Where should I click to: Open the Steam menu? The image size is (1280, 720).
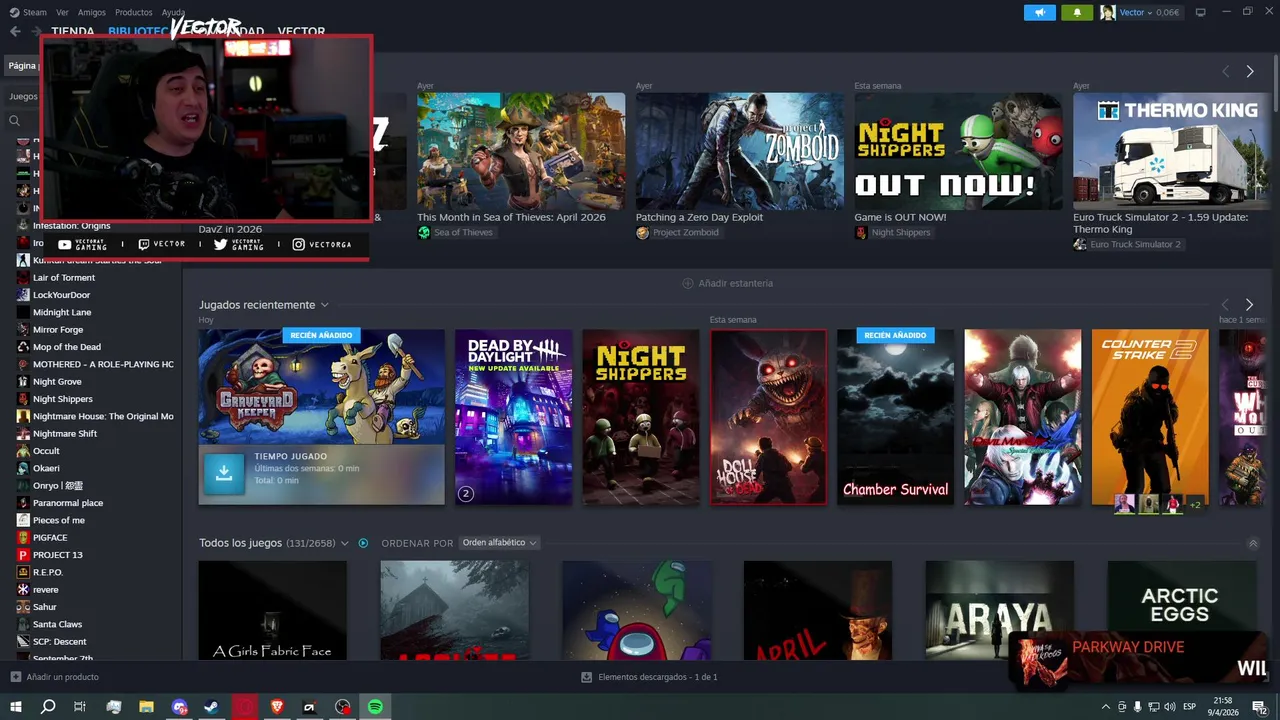click(35, 12)
